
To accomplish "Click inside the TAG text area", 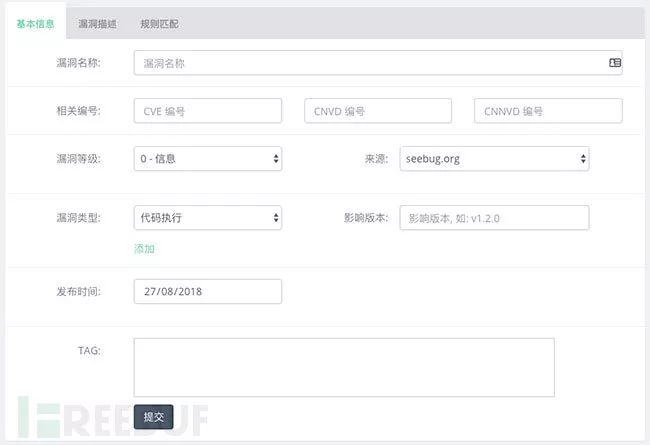I will pos(344,367).
